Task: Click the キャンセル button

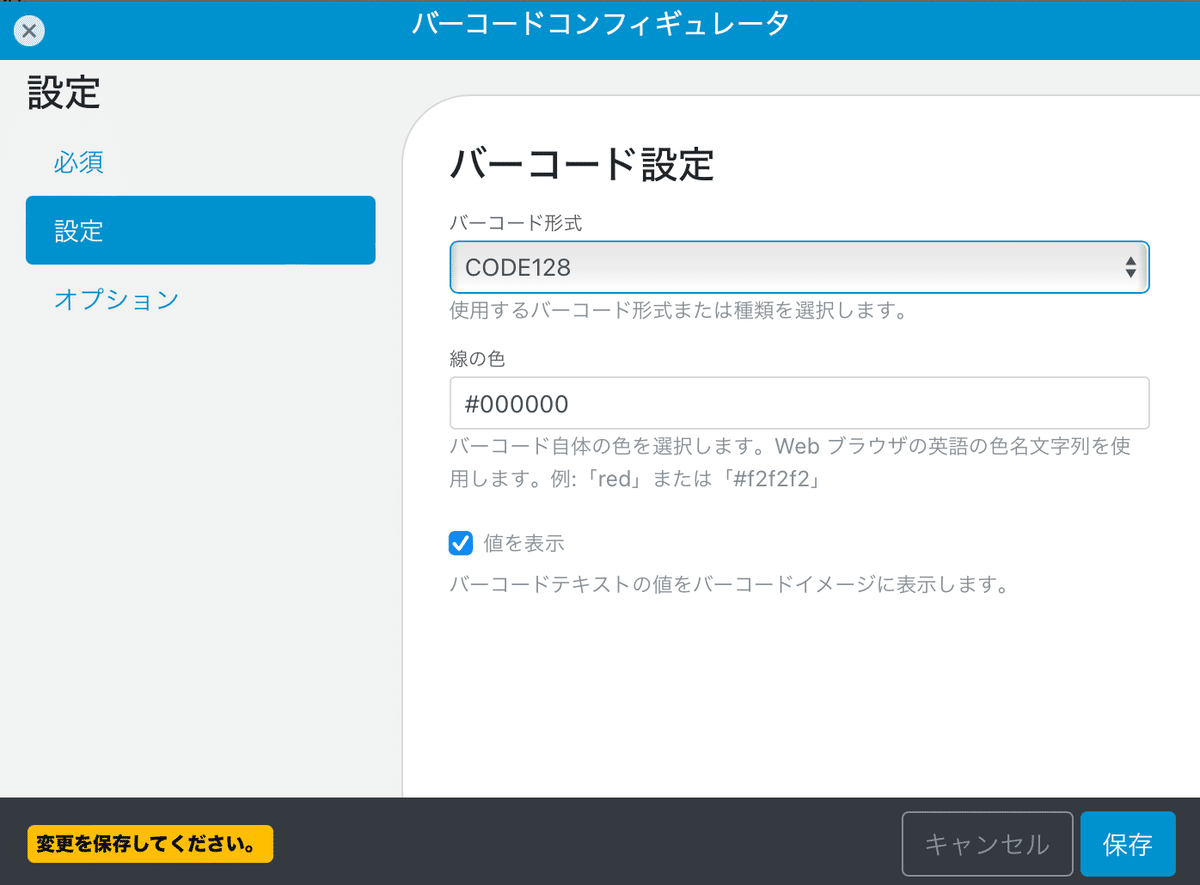Action: pos(987,844)
